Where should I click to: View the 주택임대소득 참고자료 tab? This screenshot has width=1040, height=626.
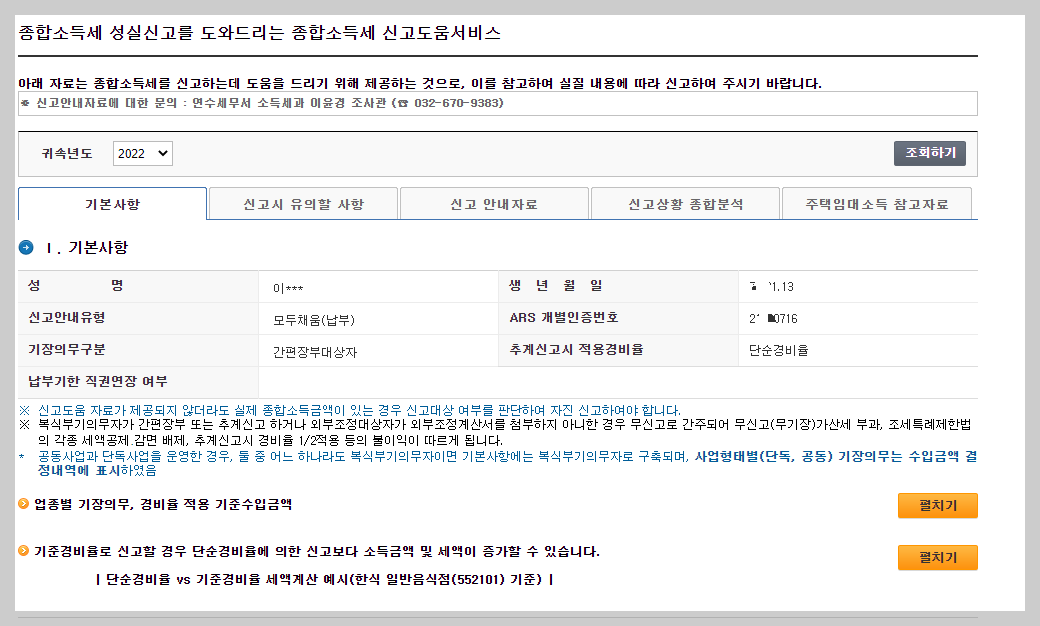point(877,202)
